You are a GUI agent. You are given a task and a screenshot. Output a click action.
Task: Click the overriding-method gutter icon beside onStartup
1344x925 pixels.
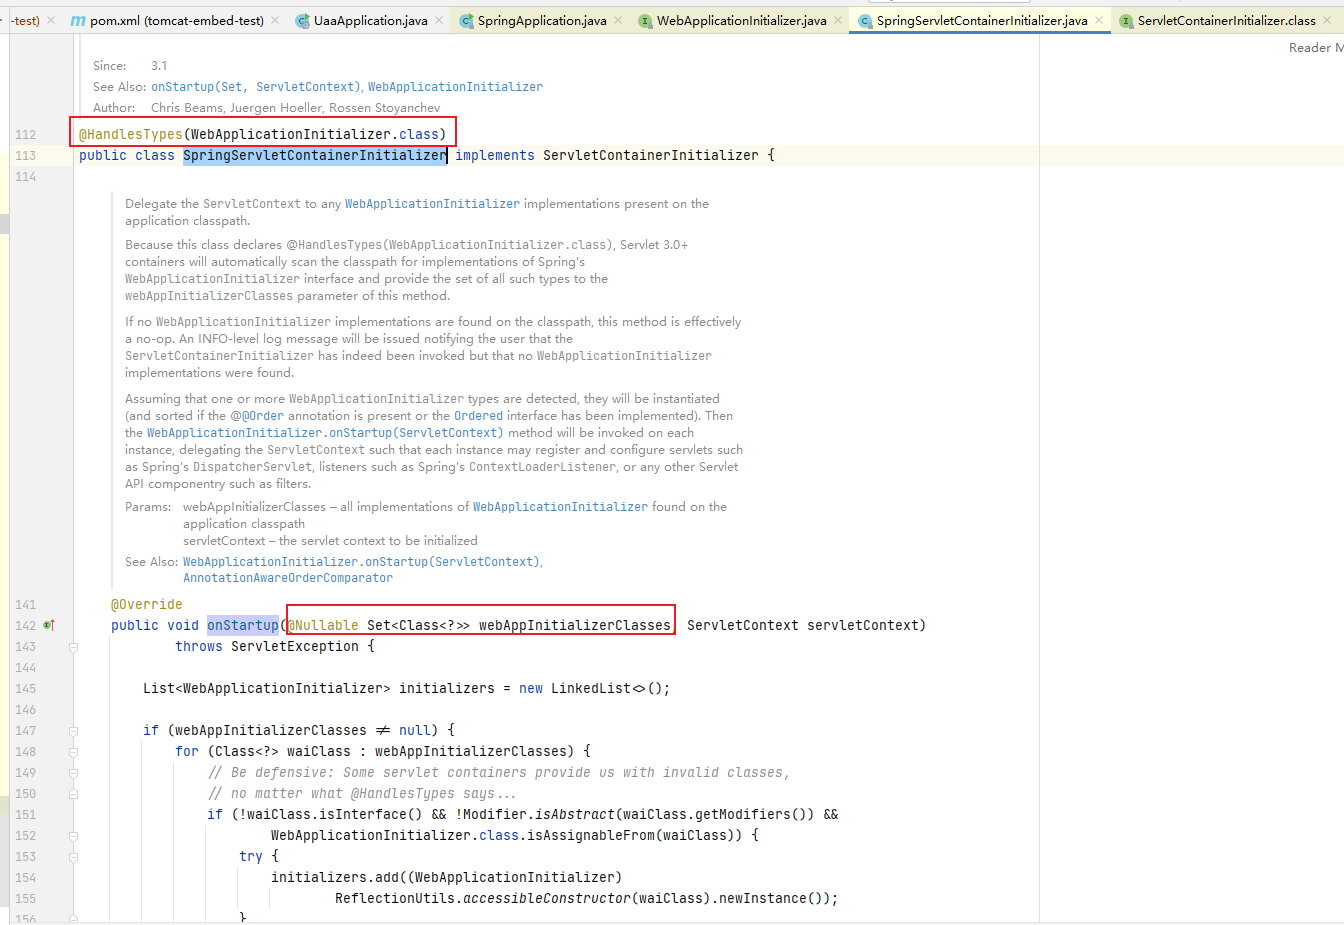pos(49,626)
